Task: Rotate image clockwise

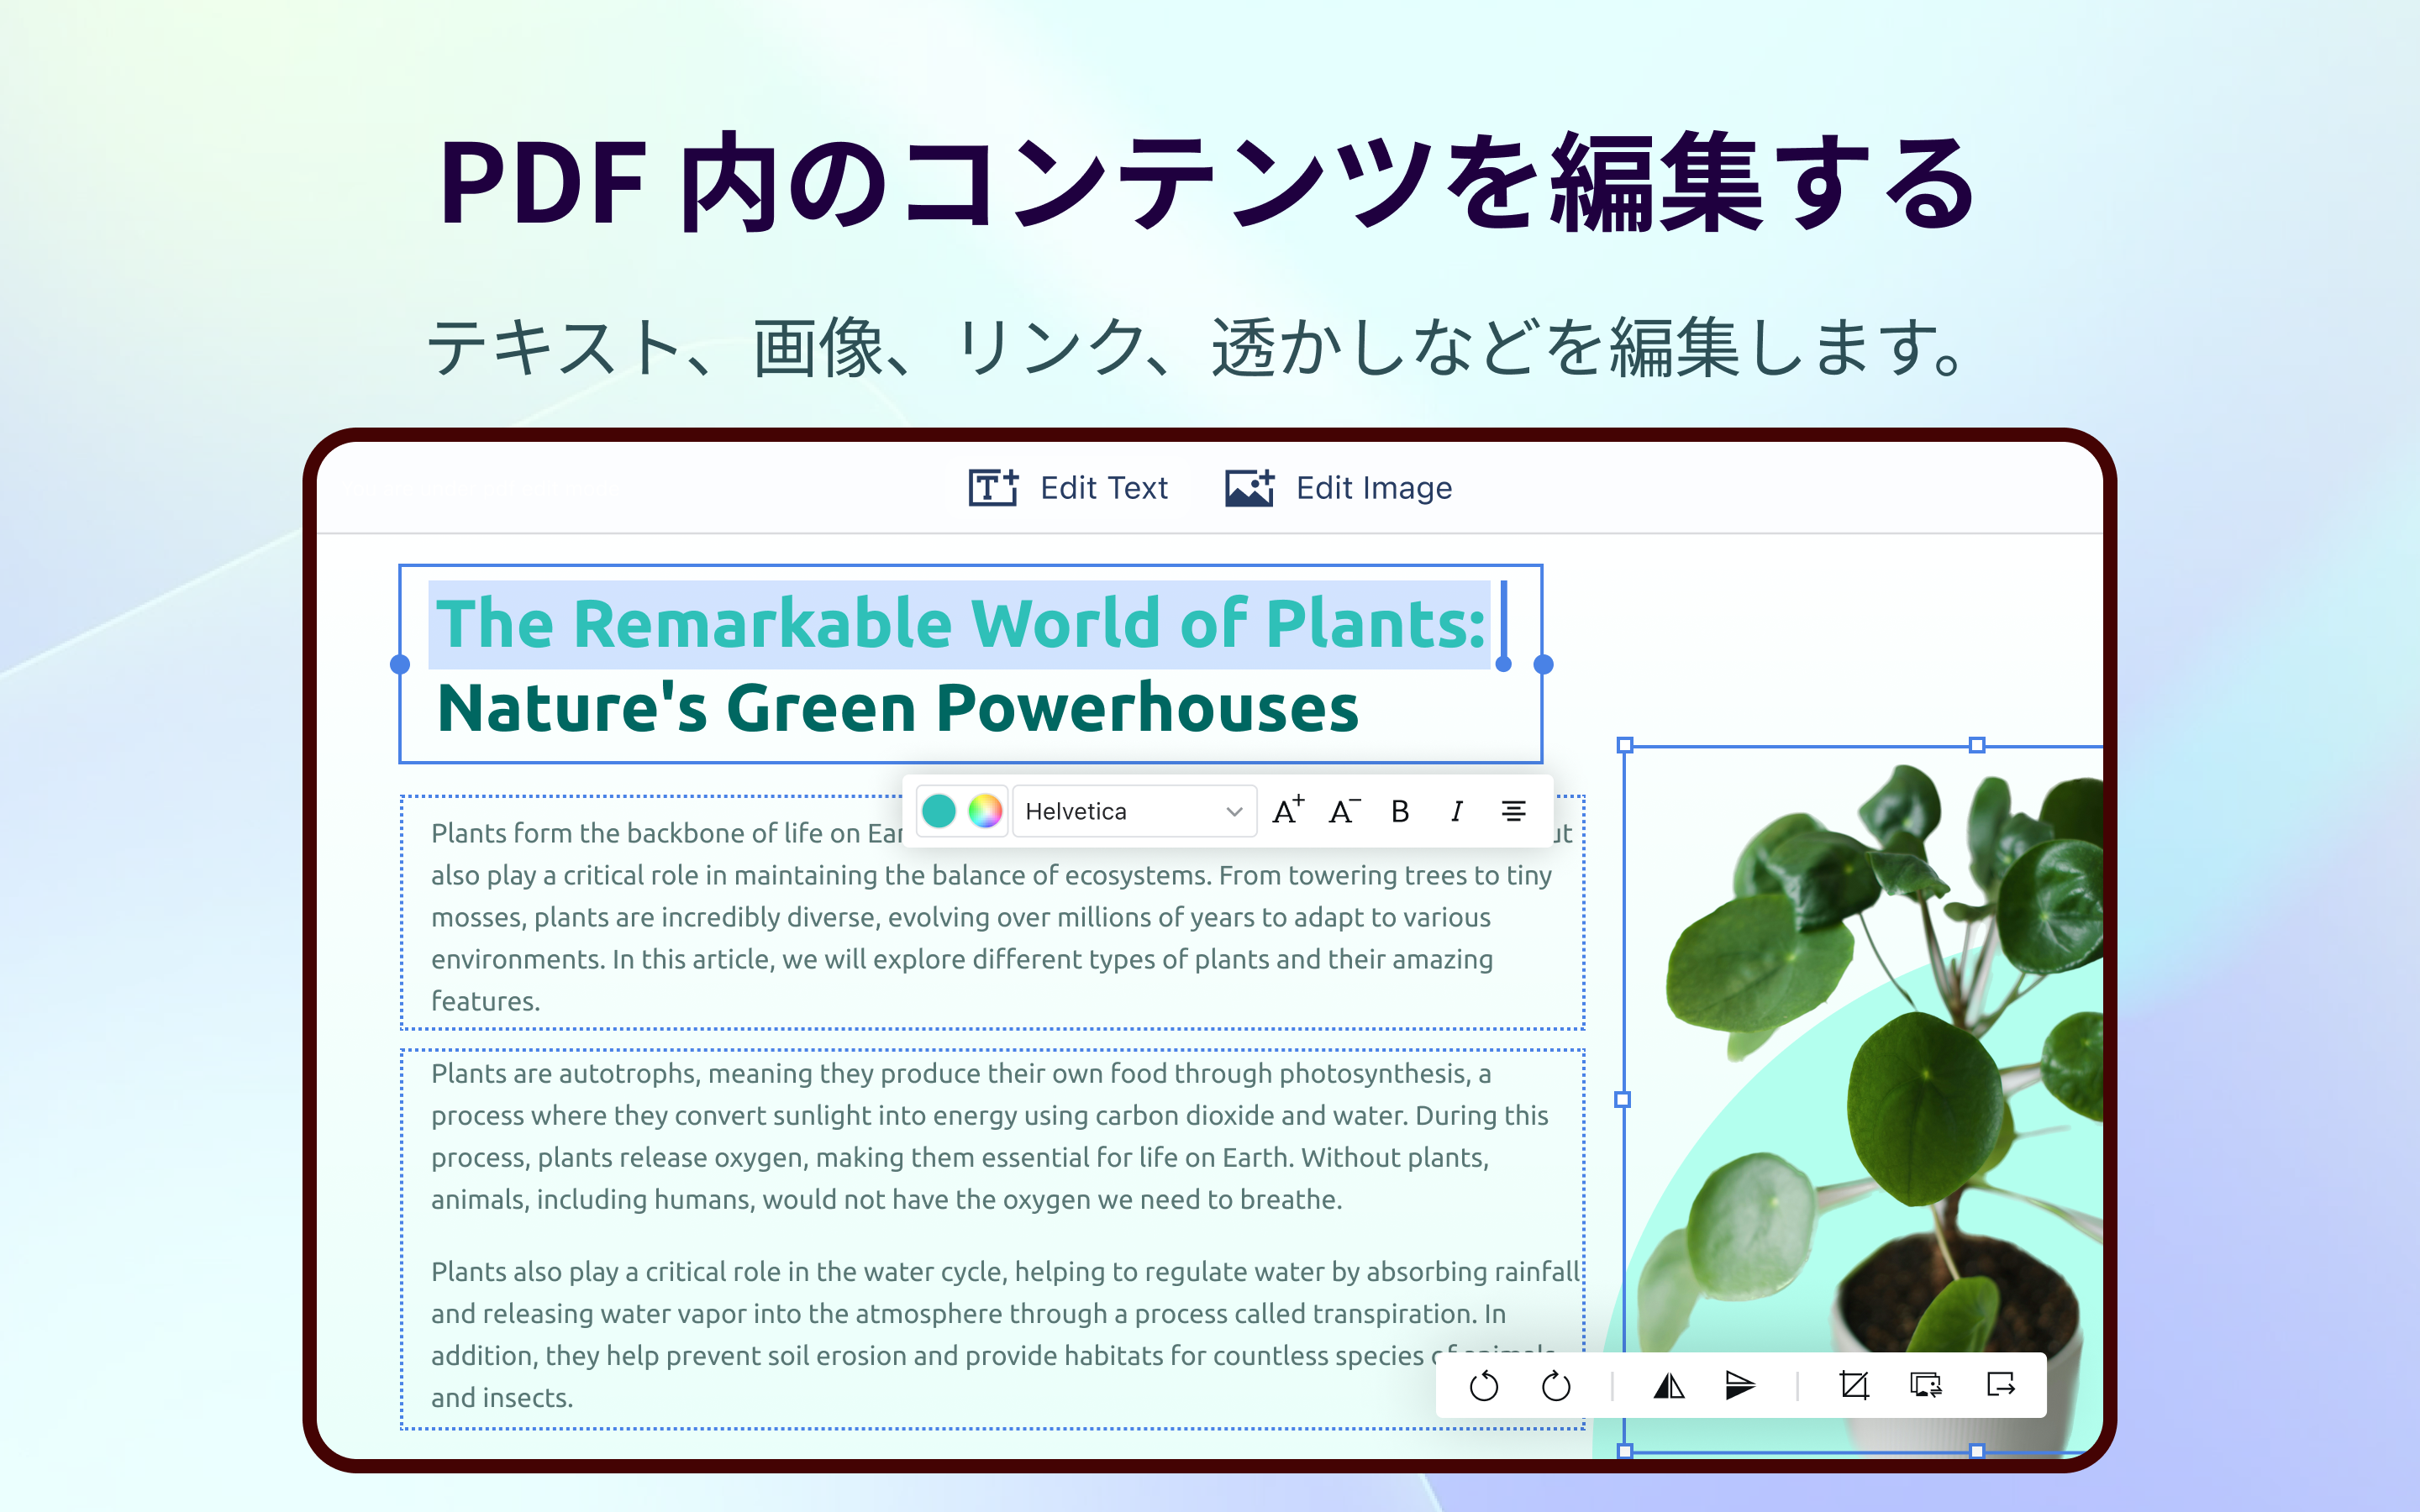Action: click(1556, 1386)
